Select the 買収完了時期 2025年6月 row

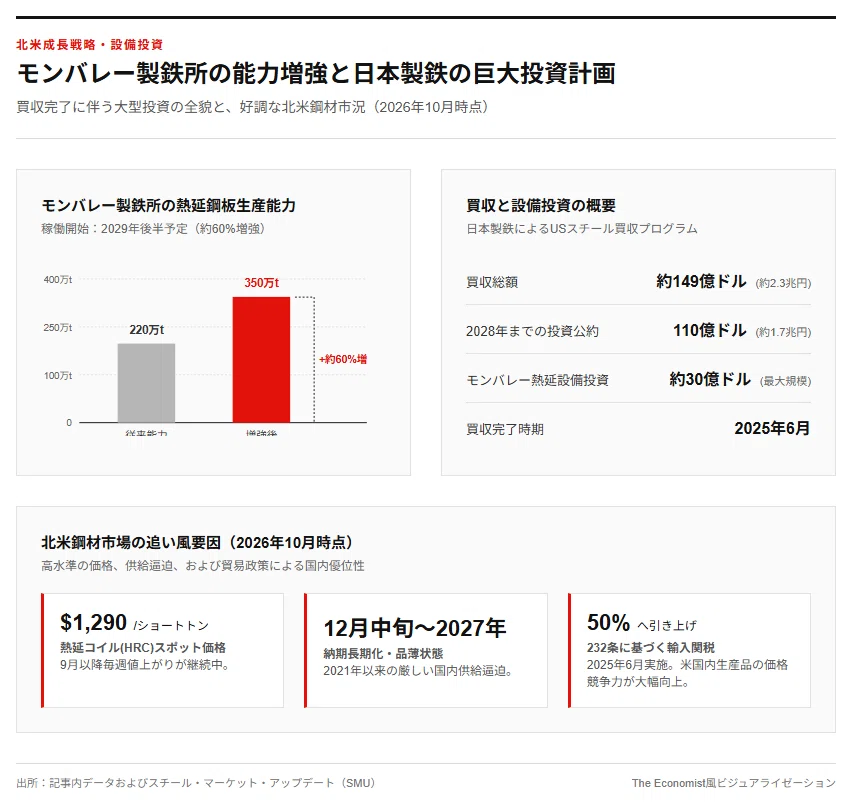click(x=638, y=428)
